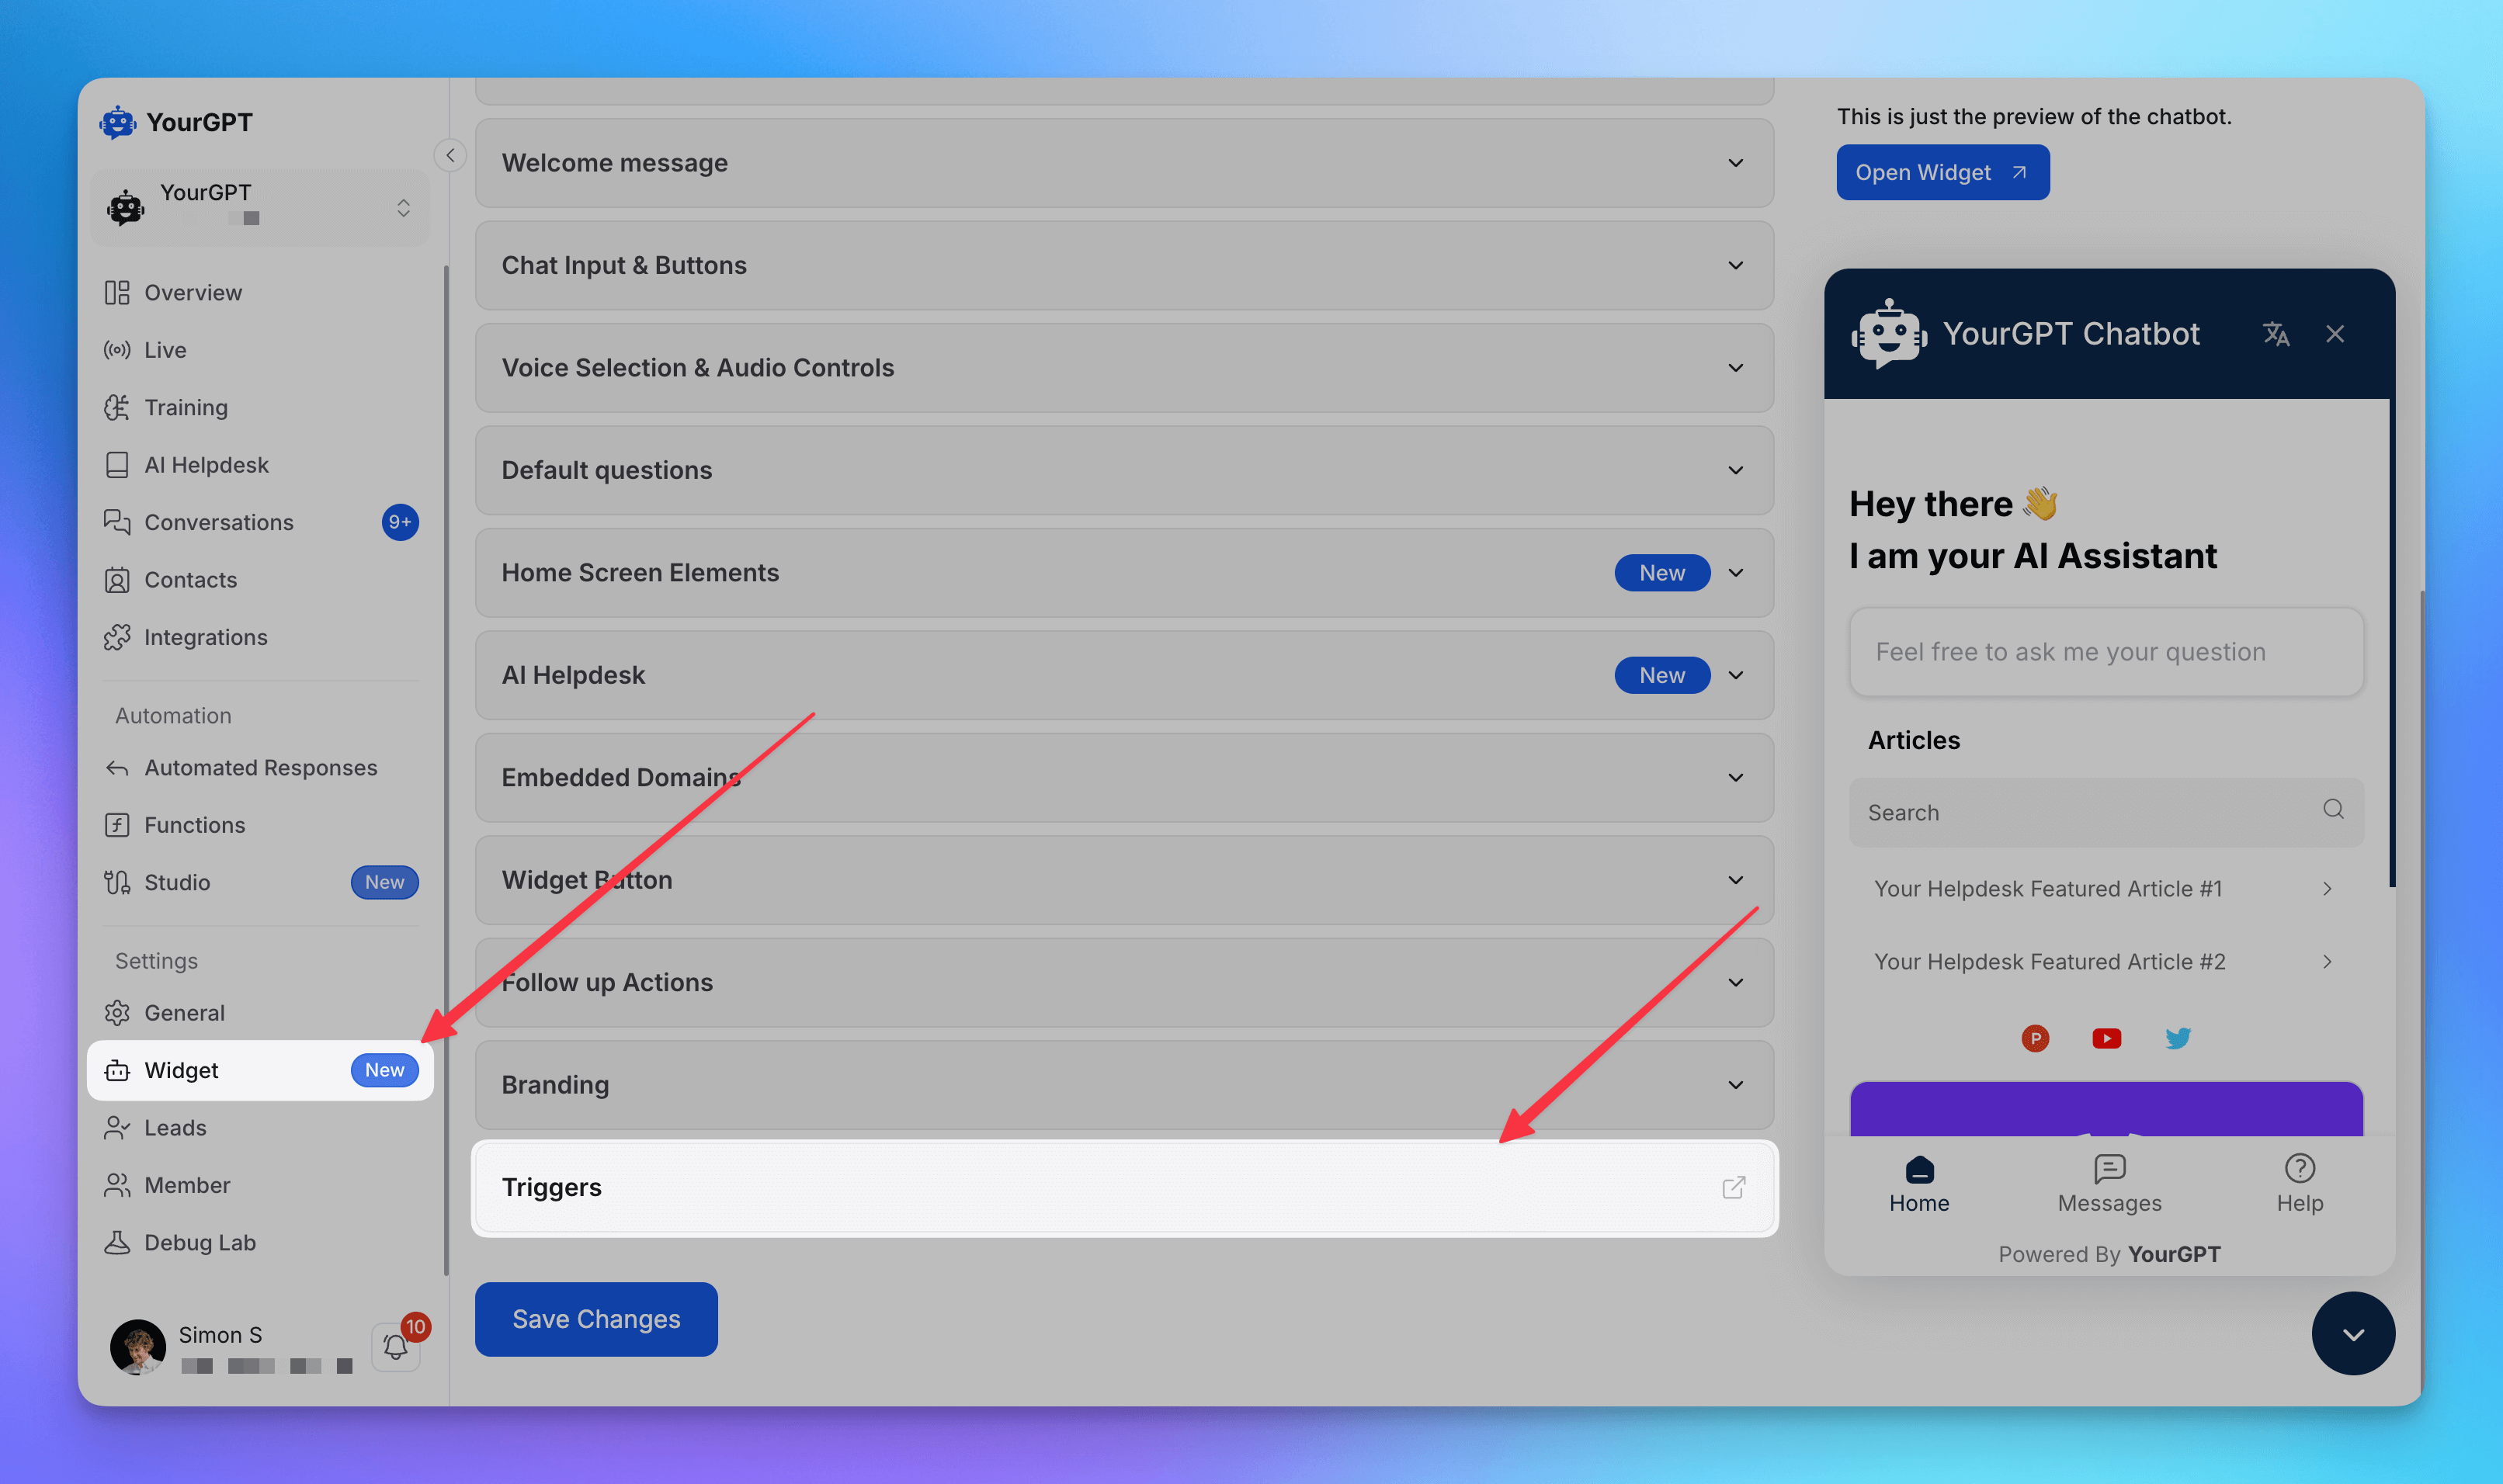Select the Debug Lab menu item label
This screenshot has width=2503, height=1484.
click(200, 1242)
